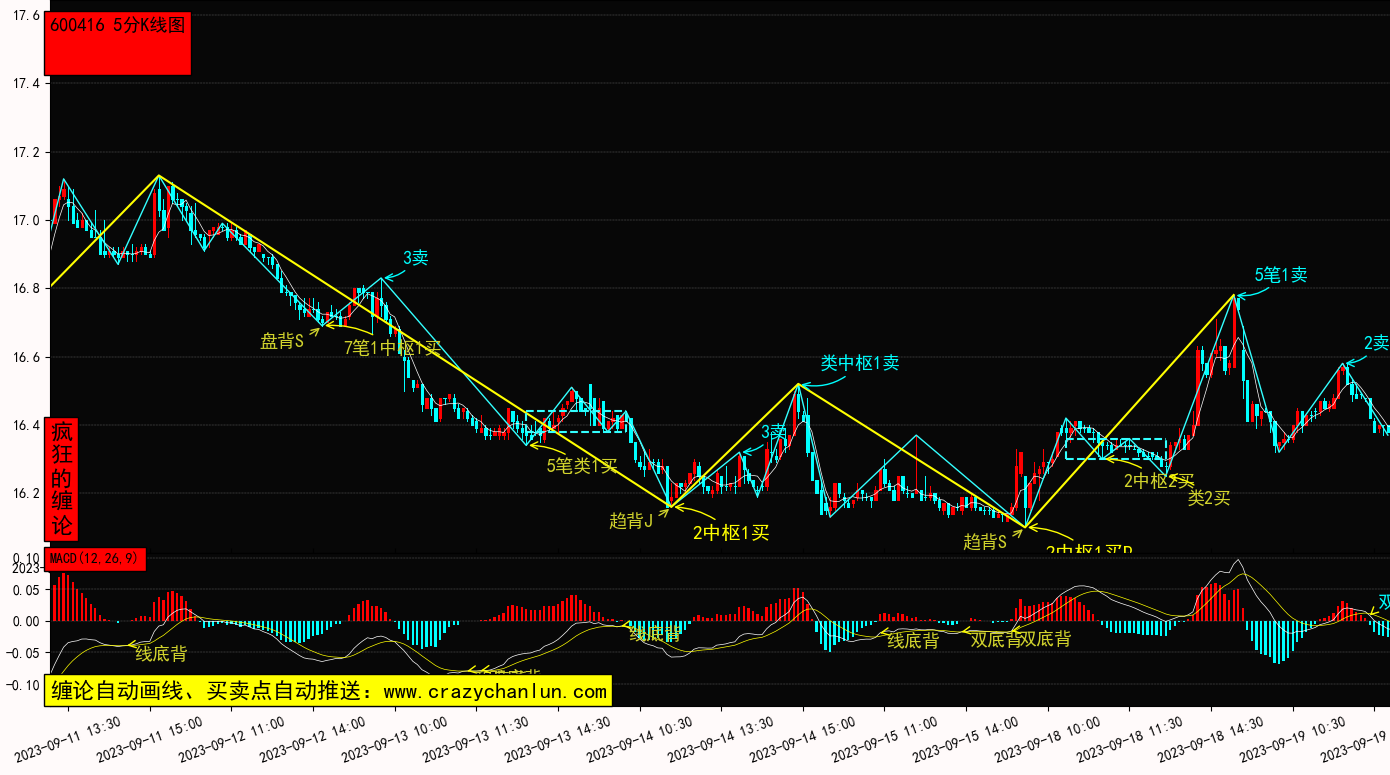Select the 2中枢2买 buy point label
Viewport: 1390px width, 775px height.
click(1158, 481)
